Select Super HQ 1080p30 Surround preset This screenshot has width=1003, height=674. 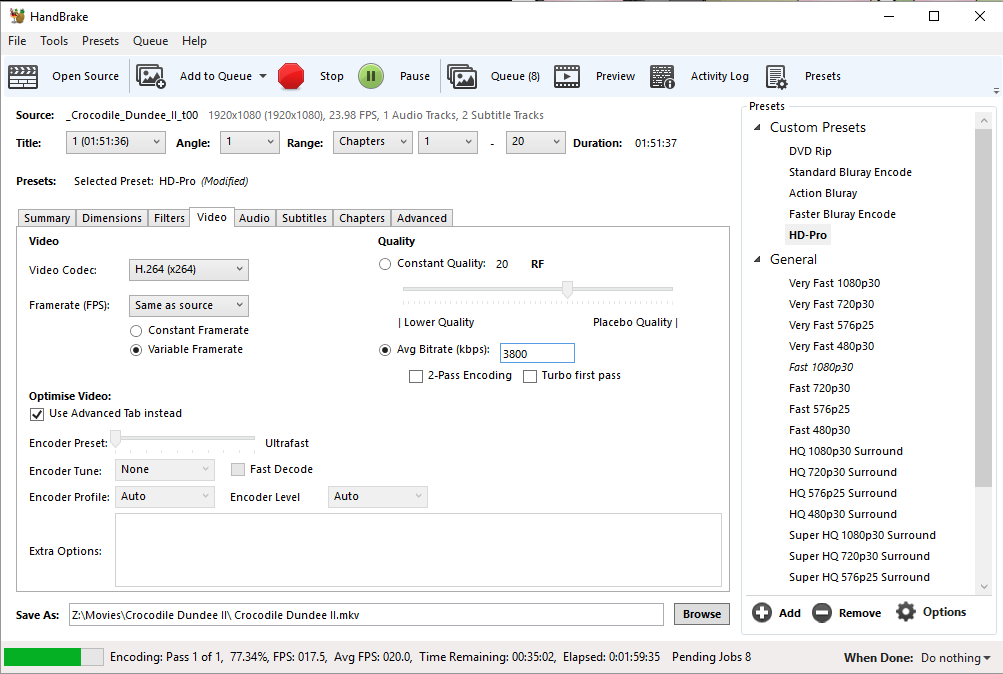[862, 535]
